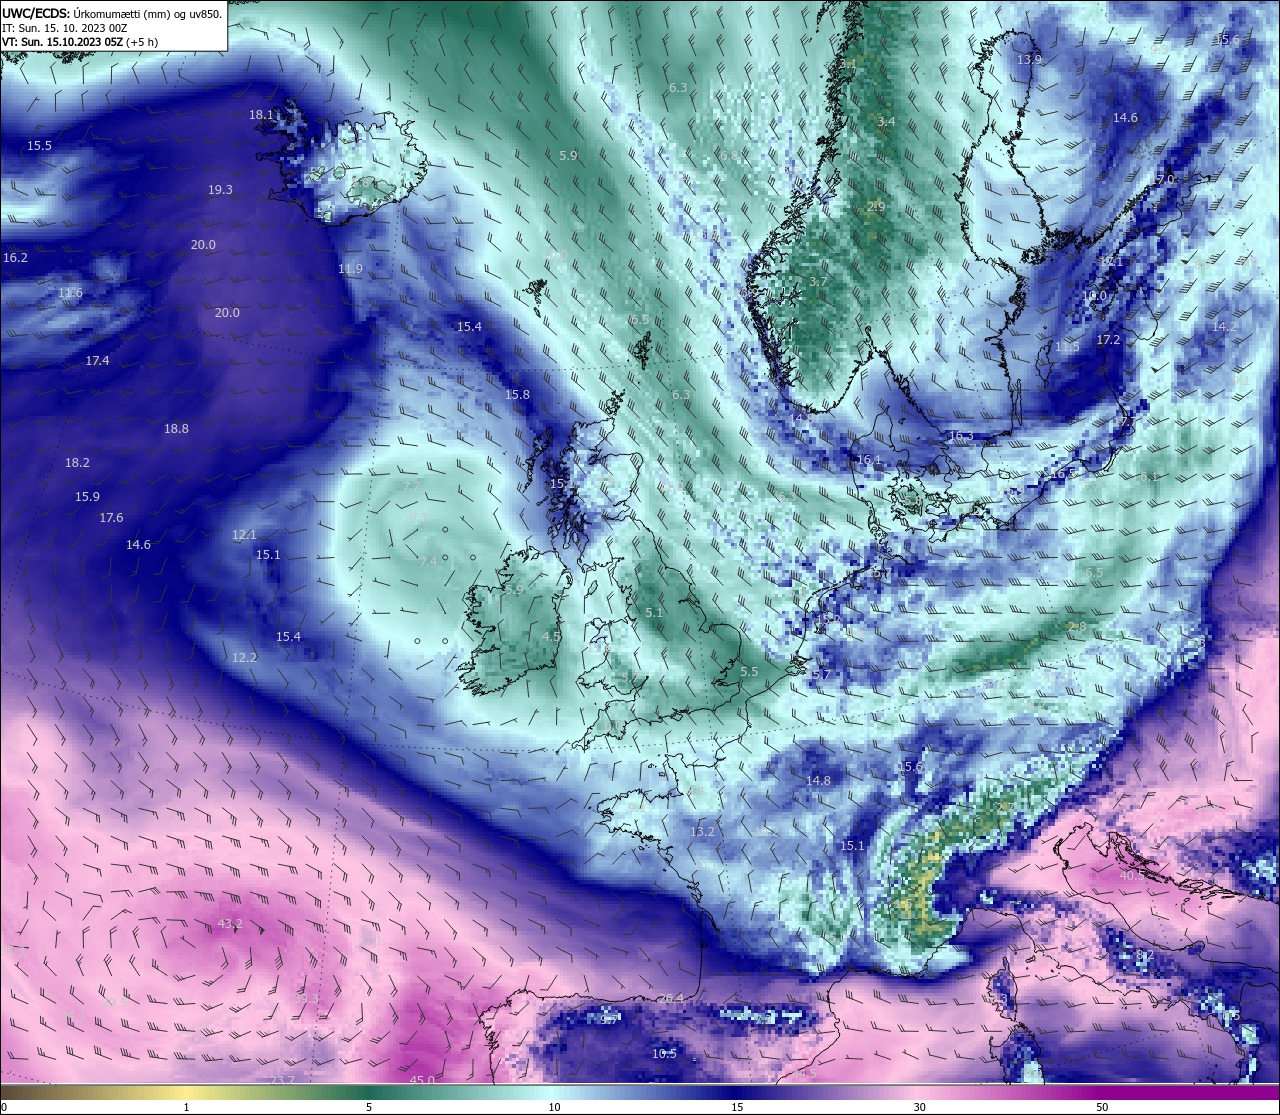1280x1115 pixels.
Task: Click the 15.5 value label
Action: (39, 146)
